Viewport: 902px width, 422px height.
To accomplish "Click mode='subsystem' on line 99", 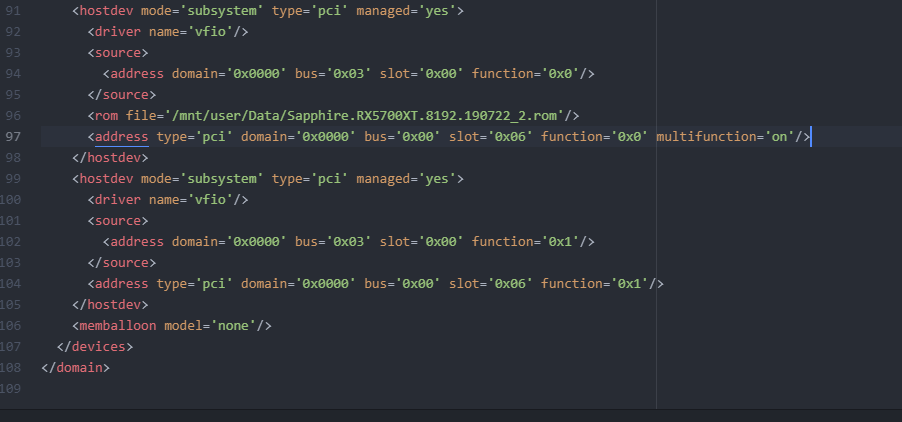I will pyautogui.click(x=202, y=179).
